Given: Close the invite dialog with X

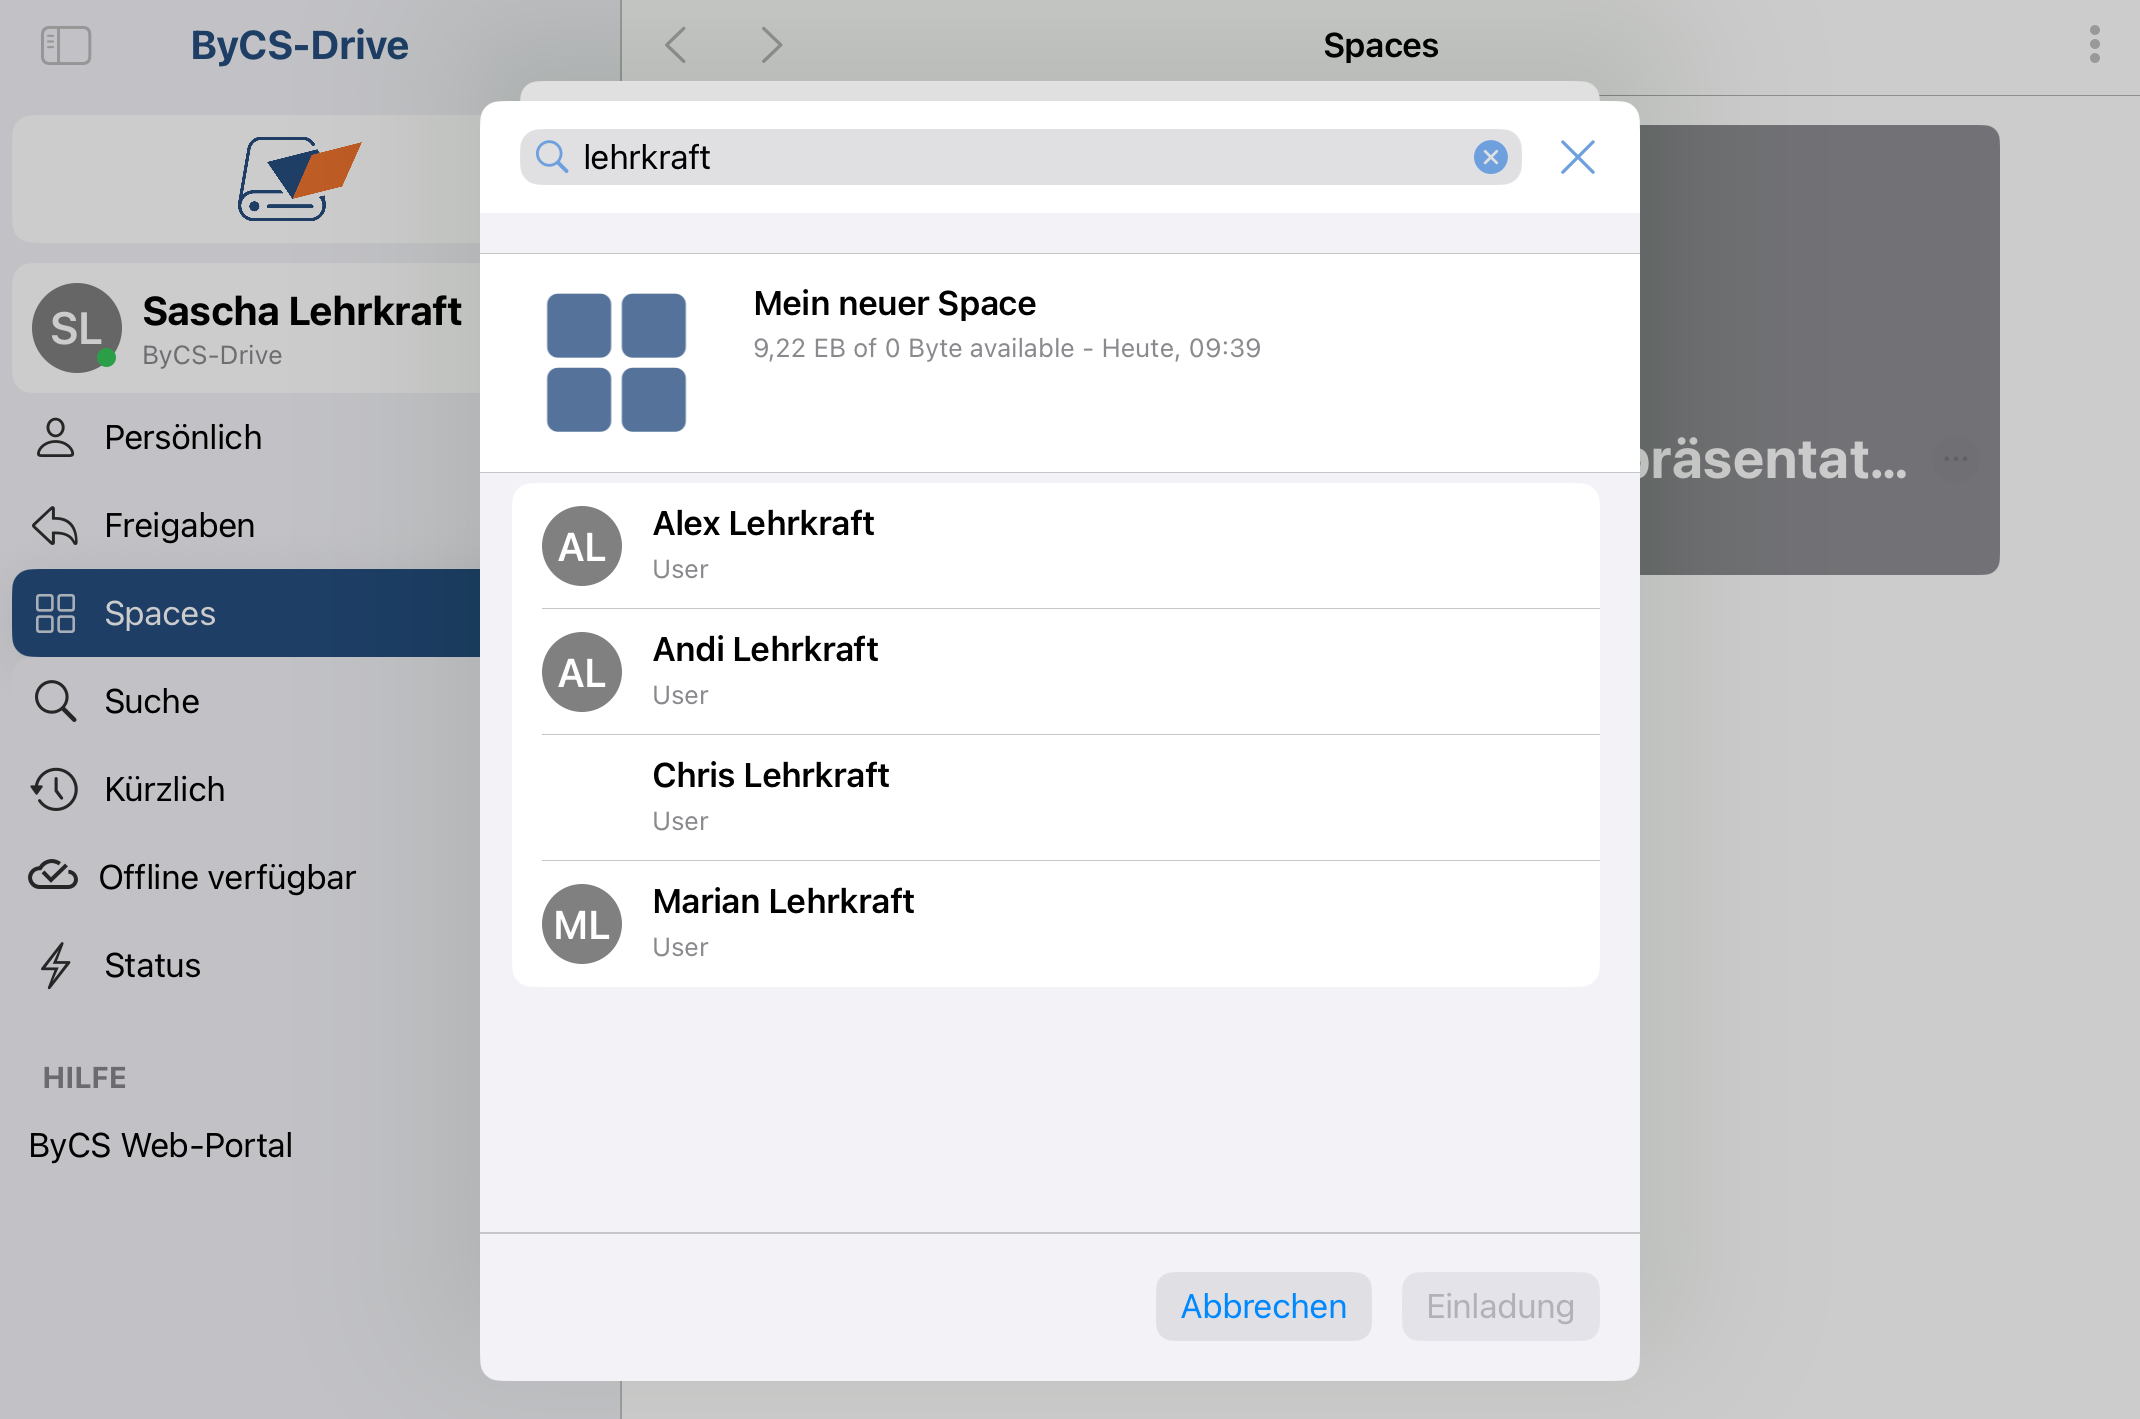Looking at the screenshot, I should tap(1577, 157).
